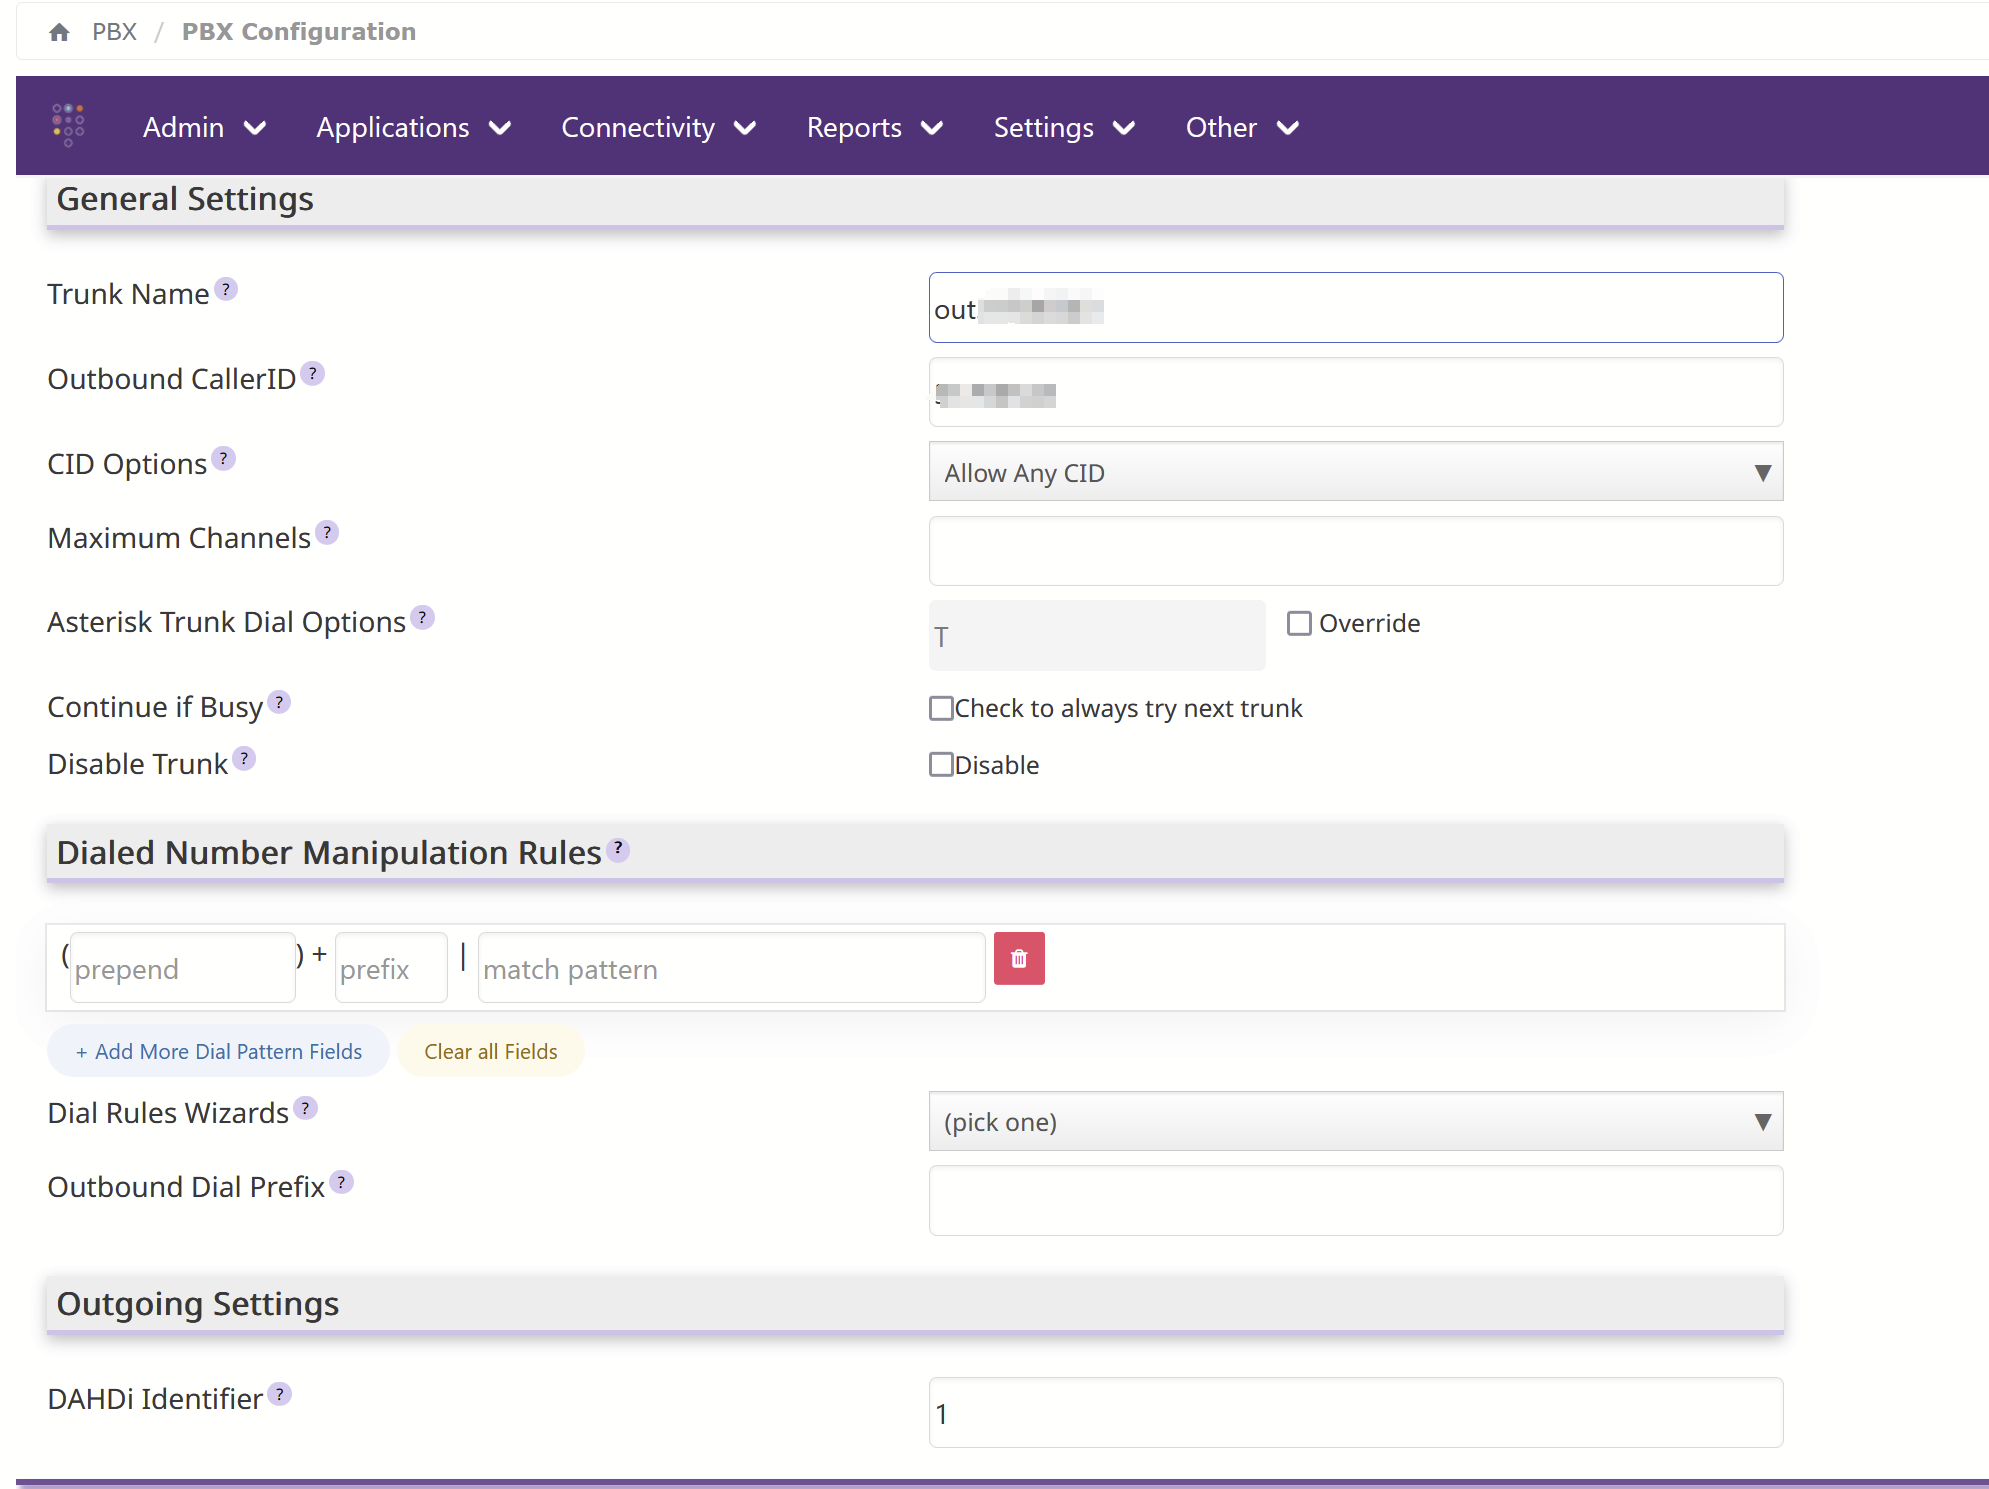1989x1489 pixels.
Task: Open help tooltip for Continue if Busy
Action: click(280, 702)
